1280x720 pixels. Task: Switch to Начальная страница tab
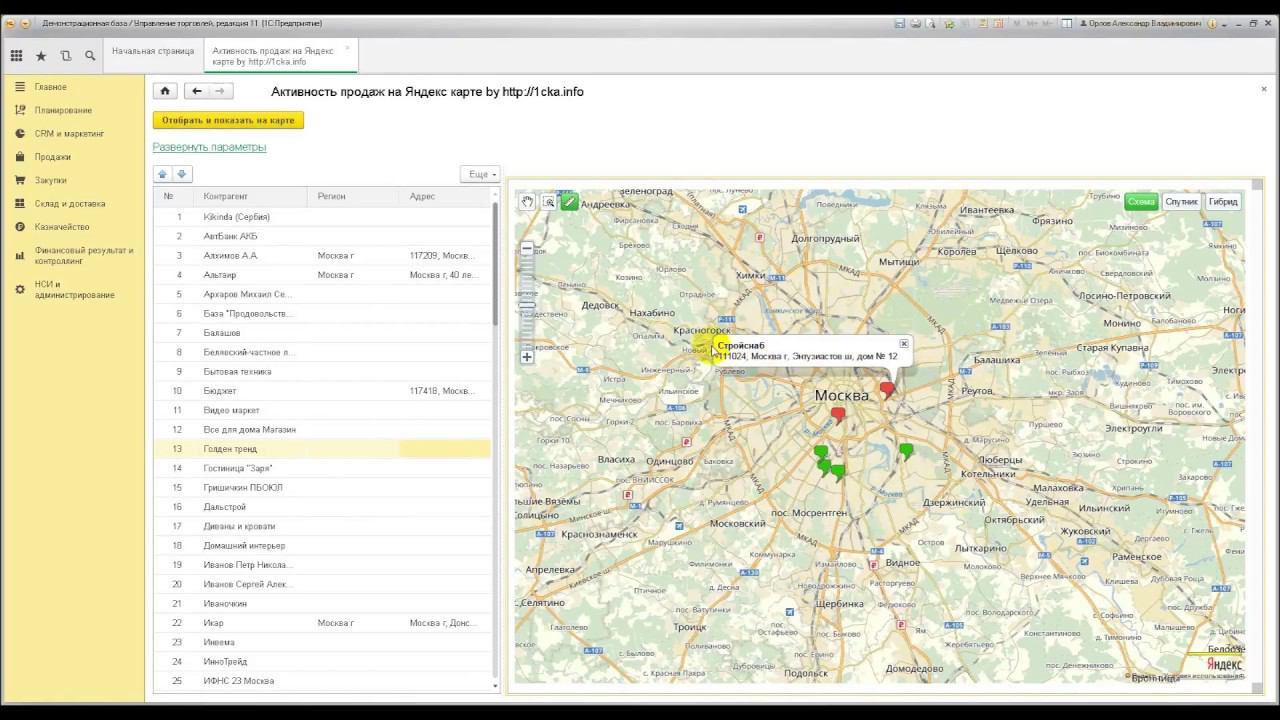[153, 51]
